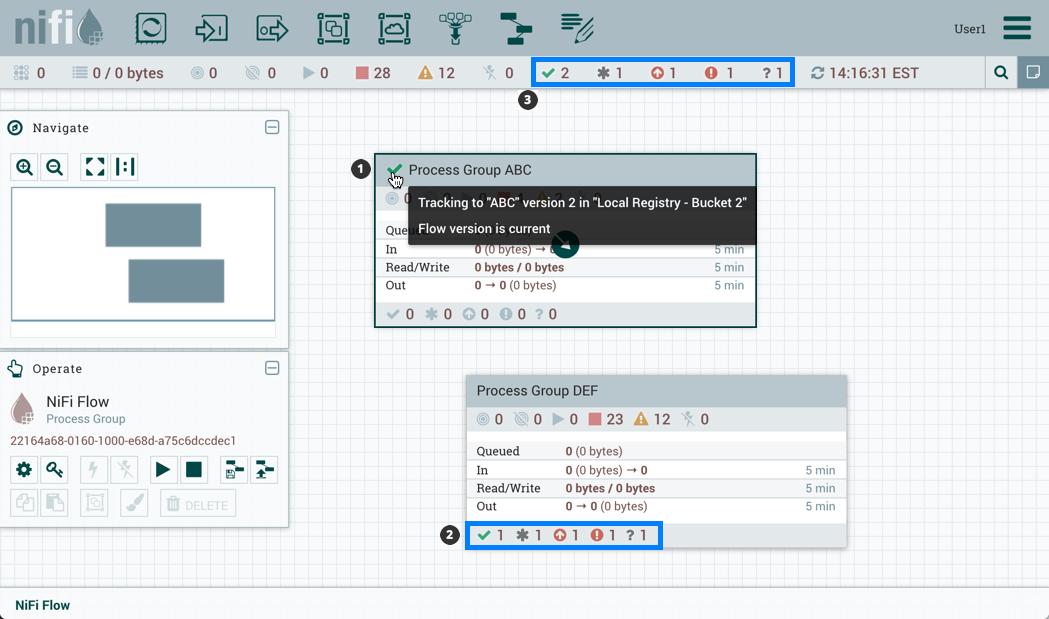
Task: Open global search with the magnifier icon
Action: pyautogui.click(x=1001, y=71)
